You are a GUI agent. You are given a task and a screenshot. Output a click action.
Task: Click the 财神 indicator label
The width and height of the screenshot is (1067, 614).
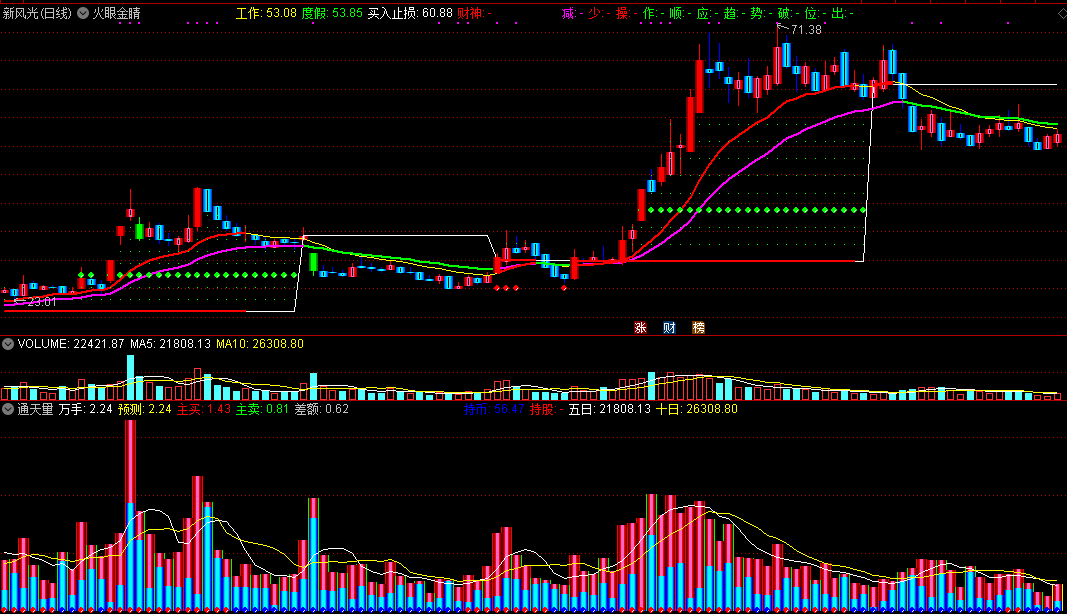(474, 13)
